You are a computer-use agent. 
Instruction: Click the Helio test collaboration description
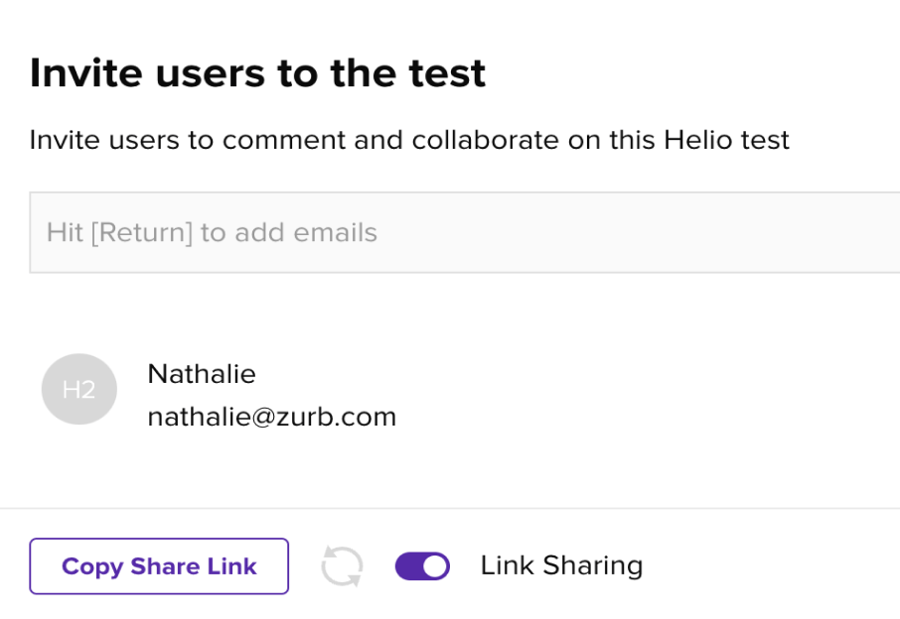point(409,140)
